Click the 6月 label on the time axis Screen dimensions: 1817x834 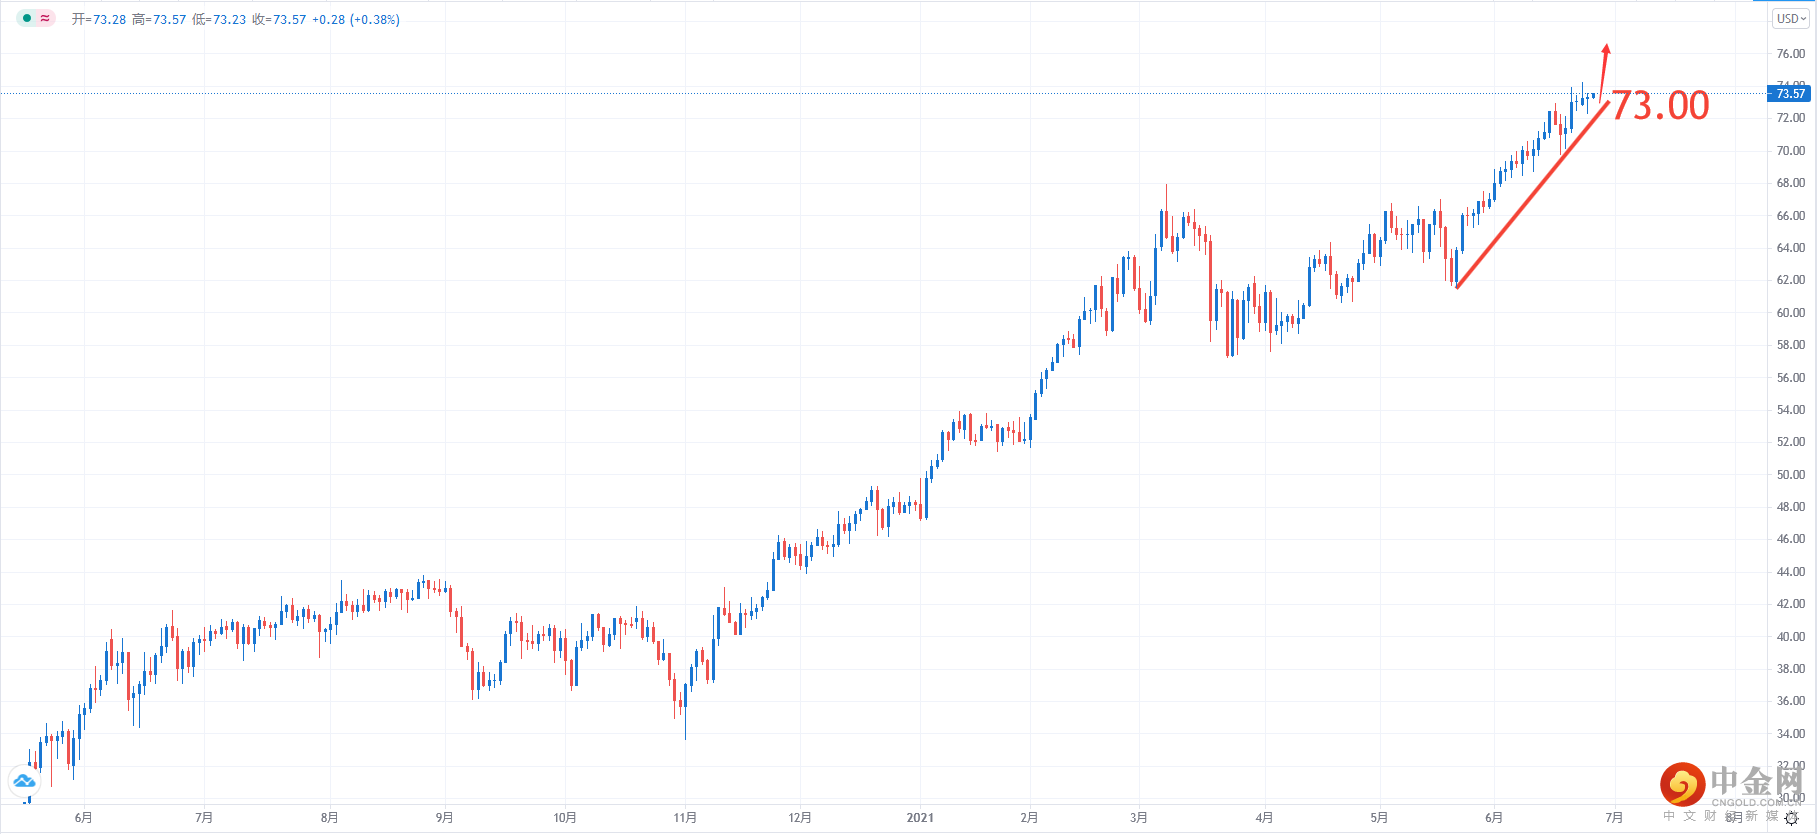click(x=84, y=816)
